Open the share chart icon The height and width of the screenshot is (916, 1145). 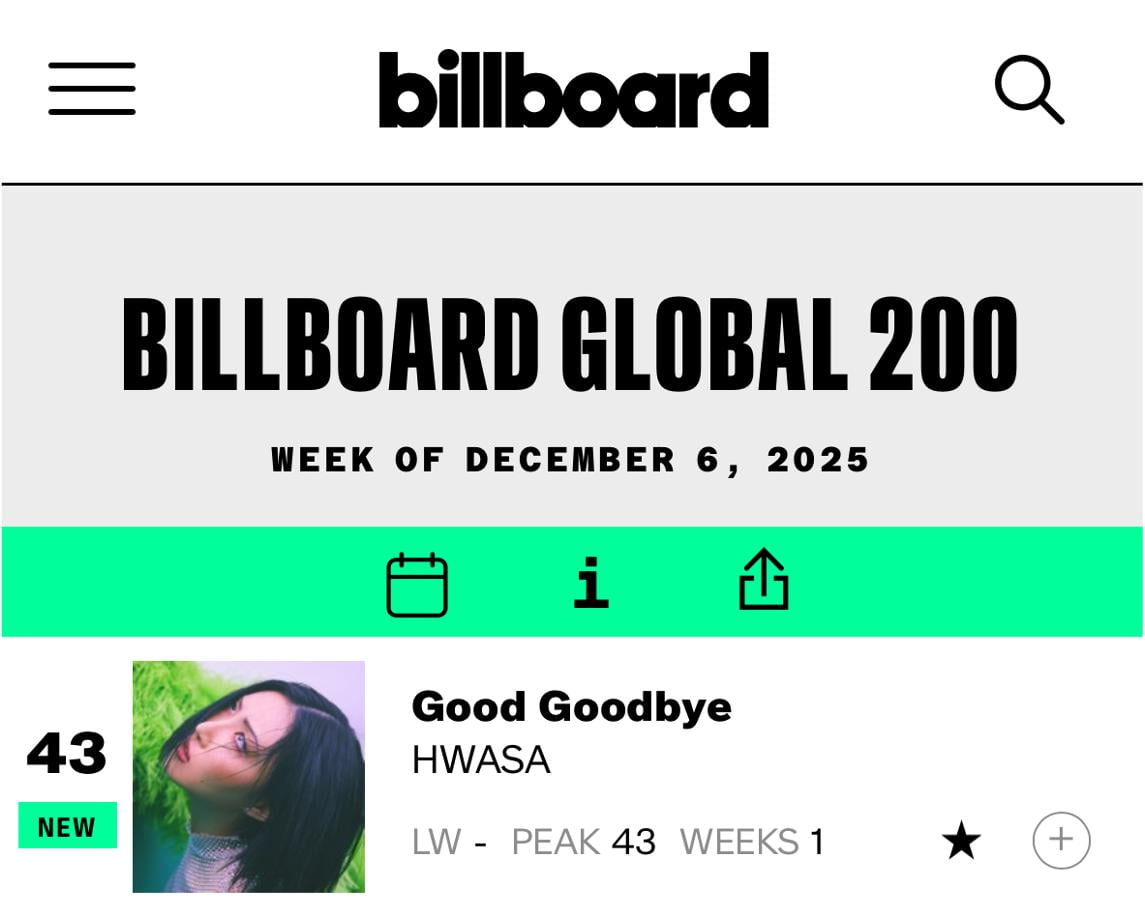764,583
